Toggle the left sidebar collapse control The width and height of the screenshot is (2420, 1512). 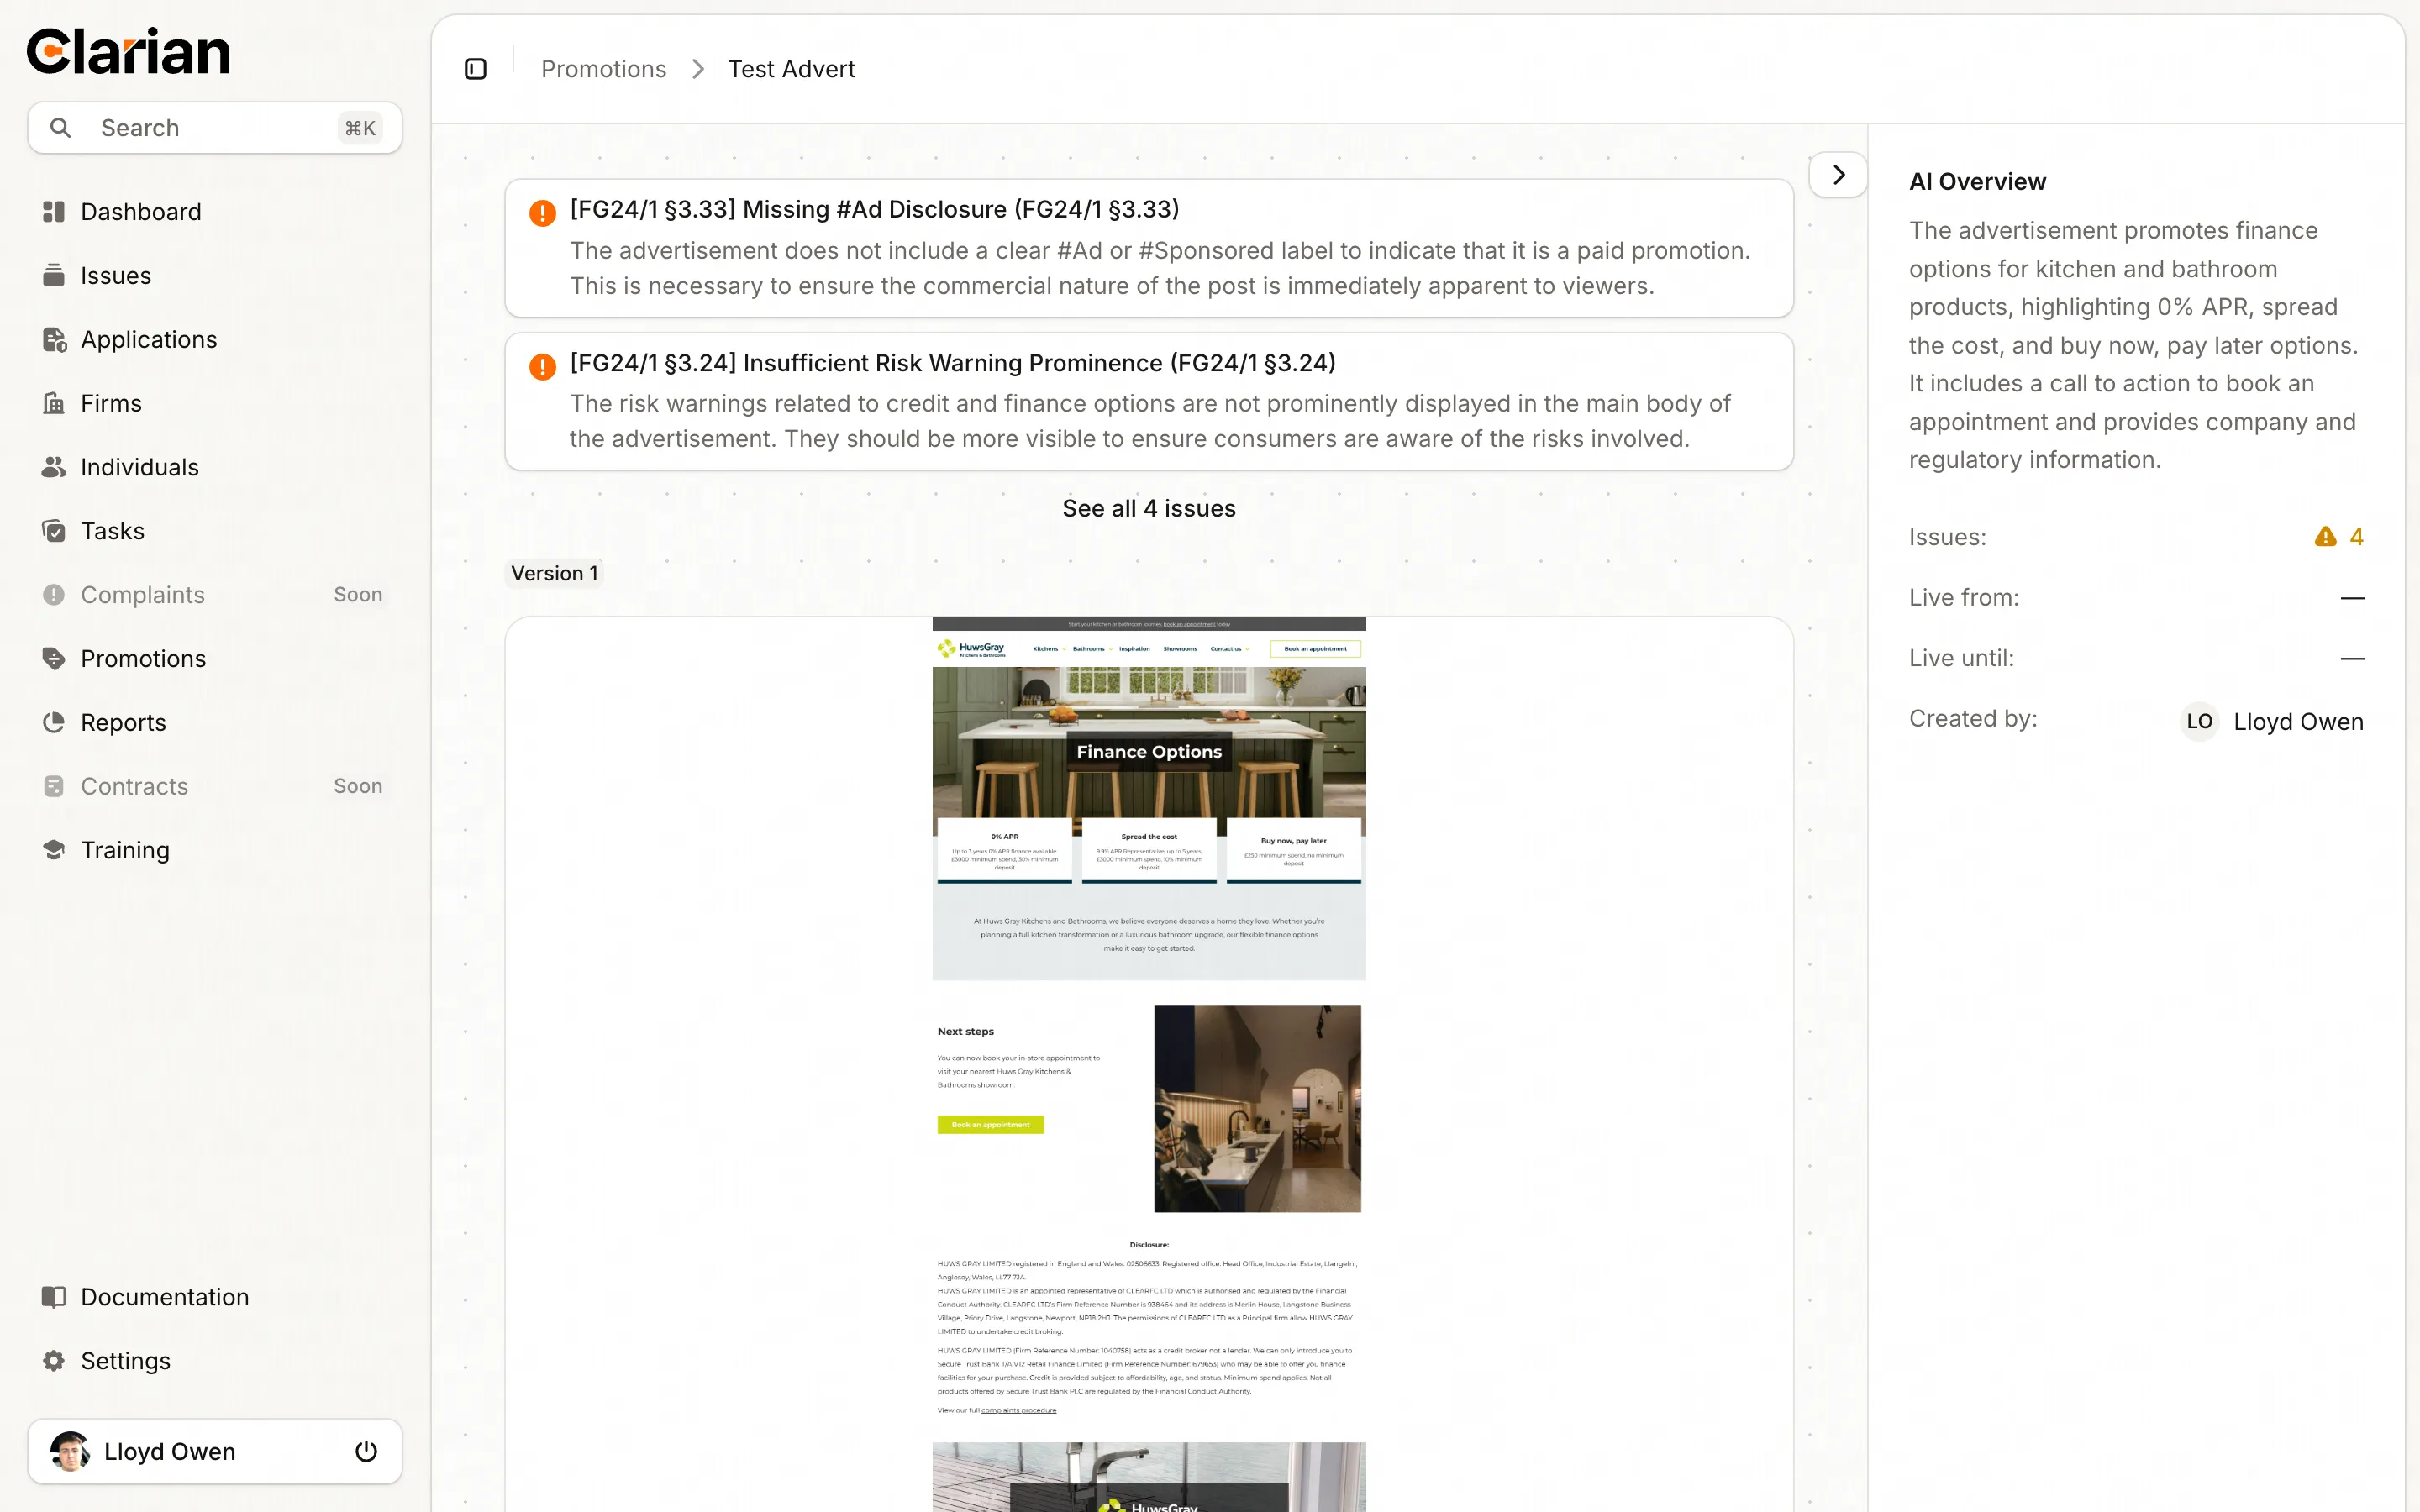tap(475, 68)
